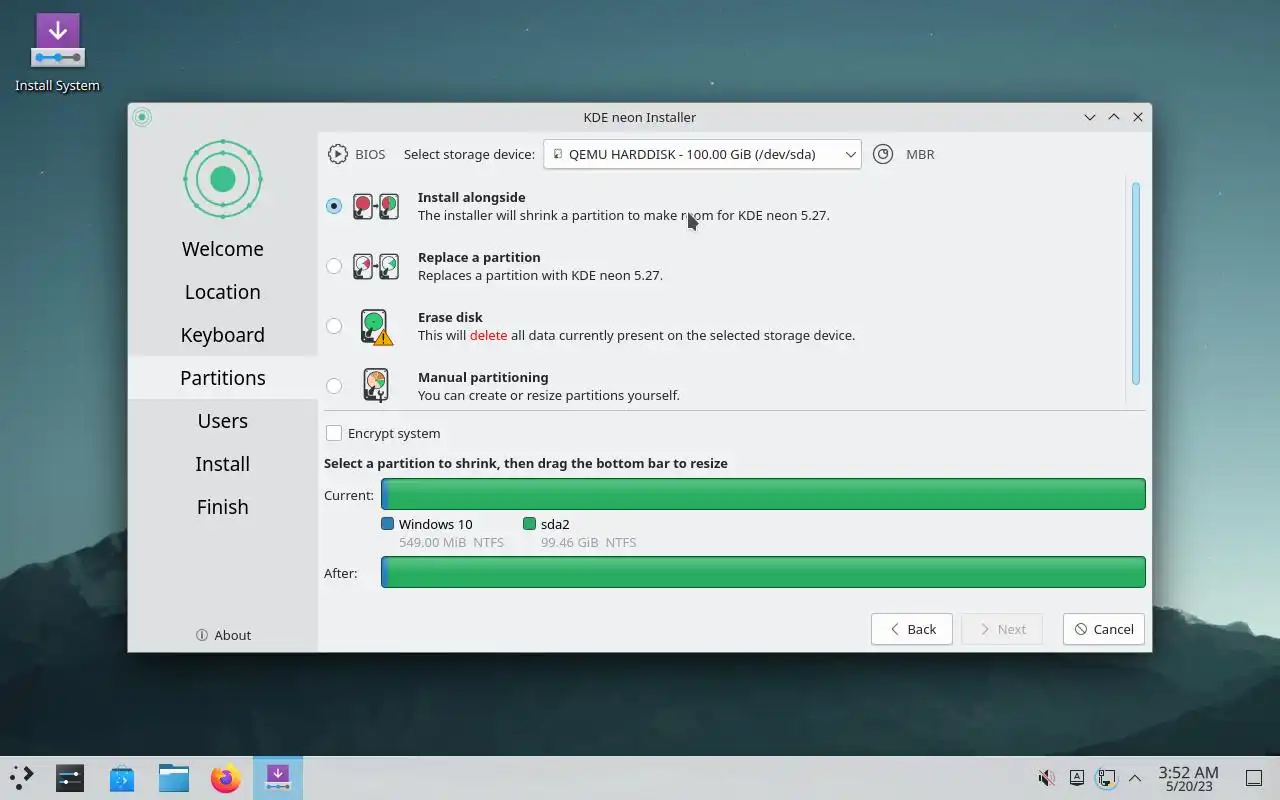Image resolution: width=1280 pixels, height=800 pixels.
Task: Click the Back button
Action: point(911,629)
